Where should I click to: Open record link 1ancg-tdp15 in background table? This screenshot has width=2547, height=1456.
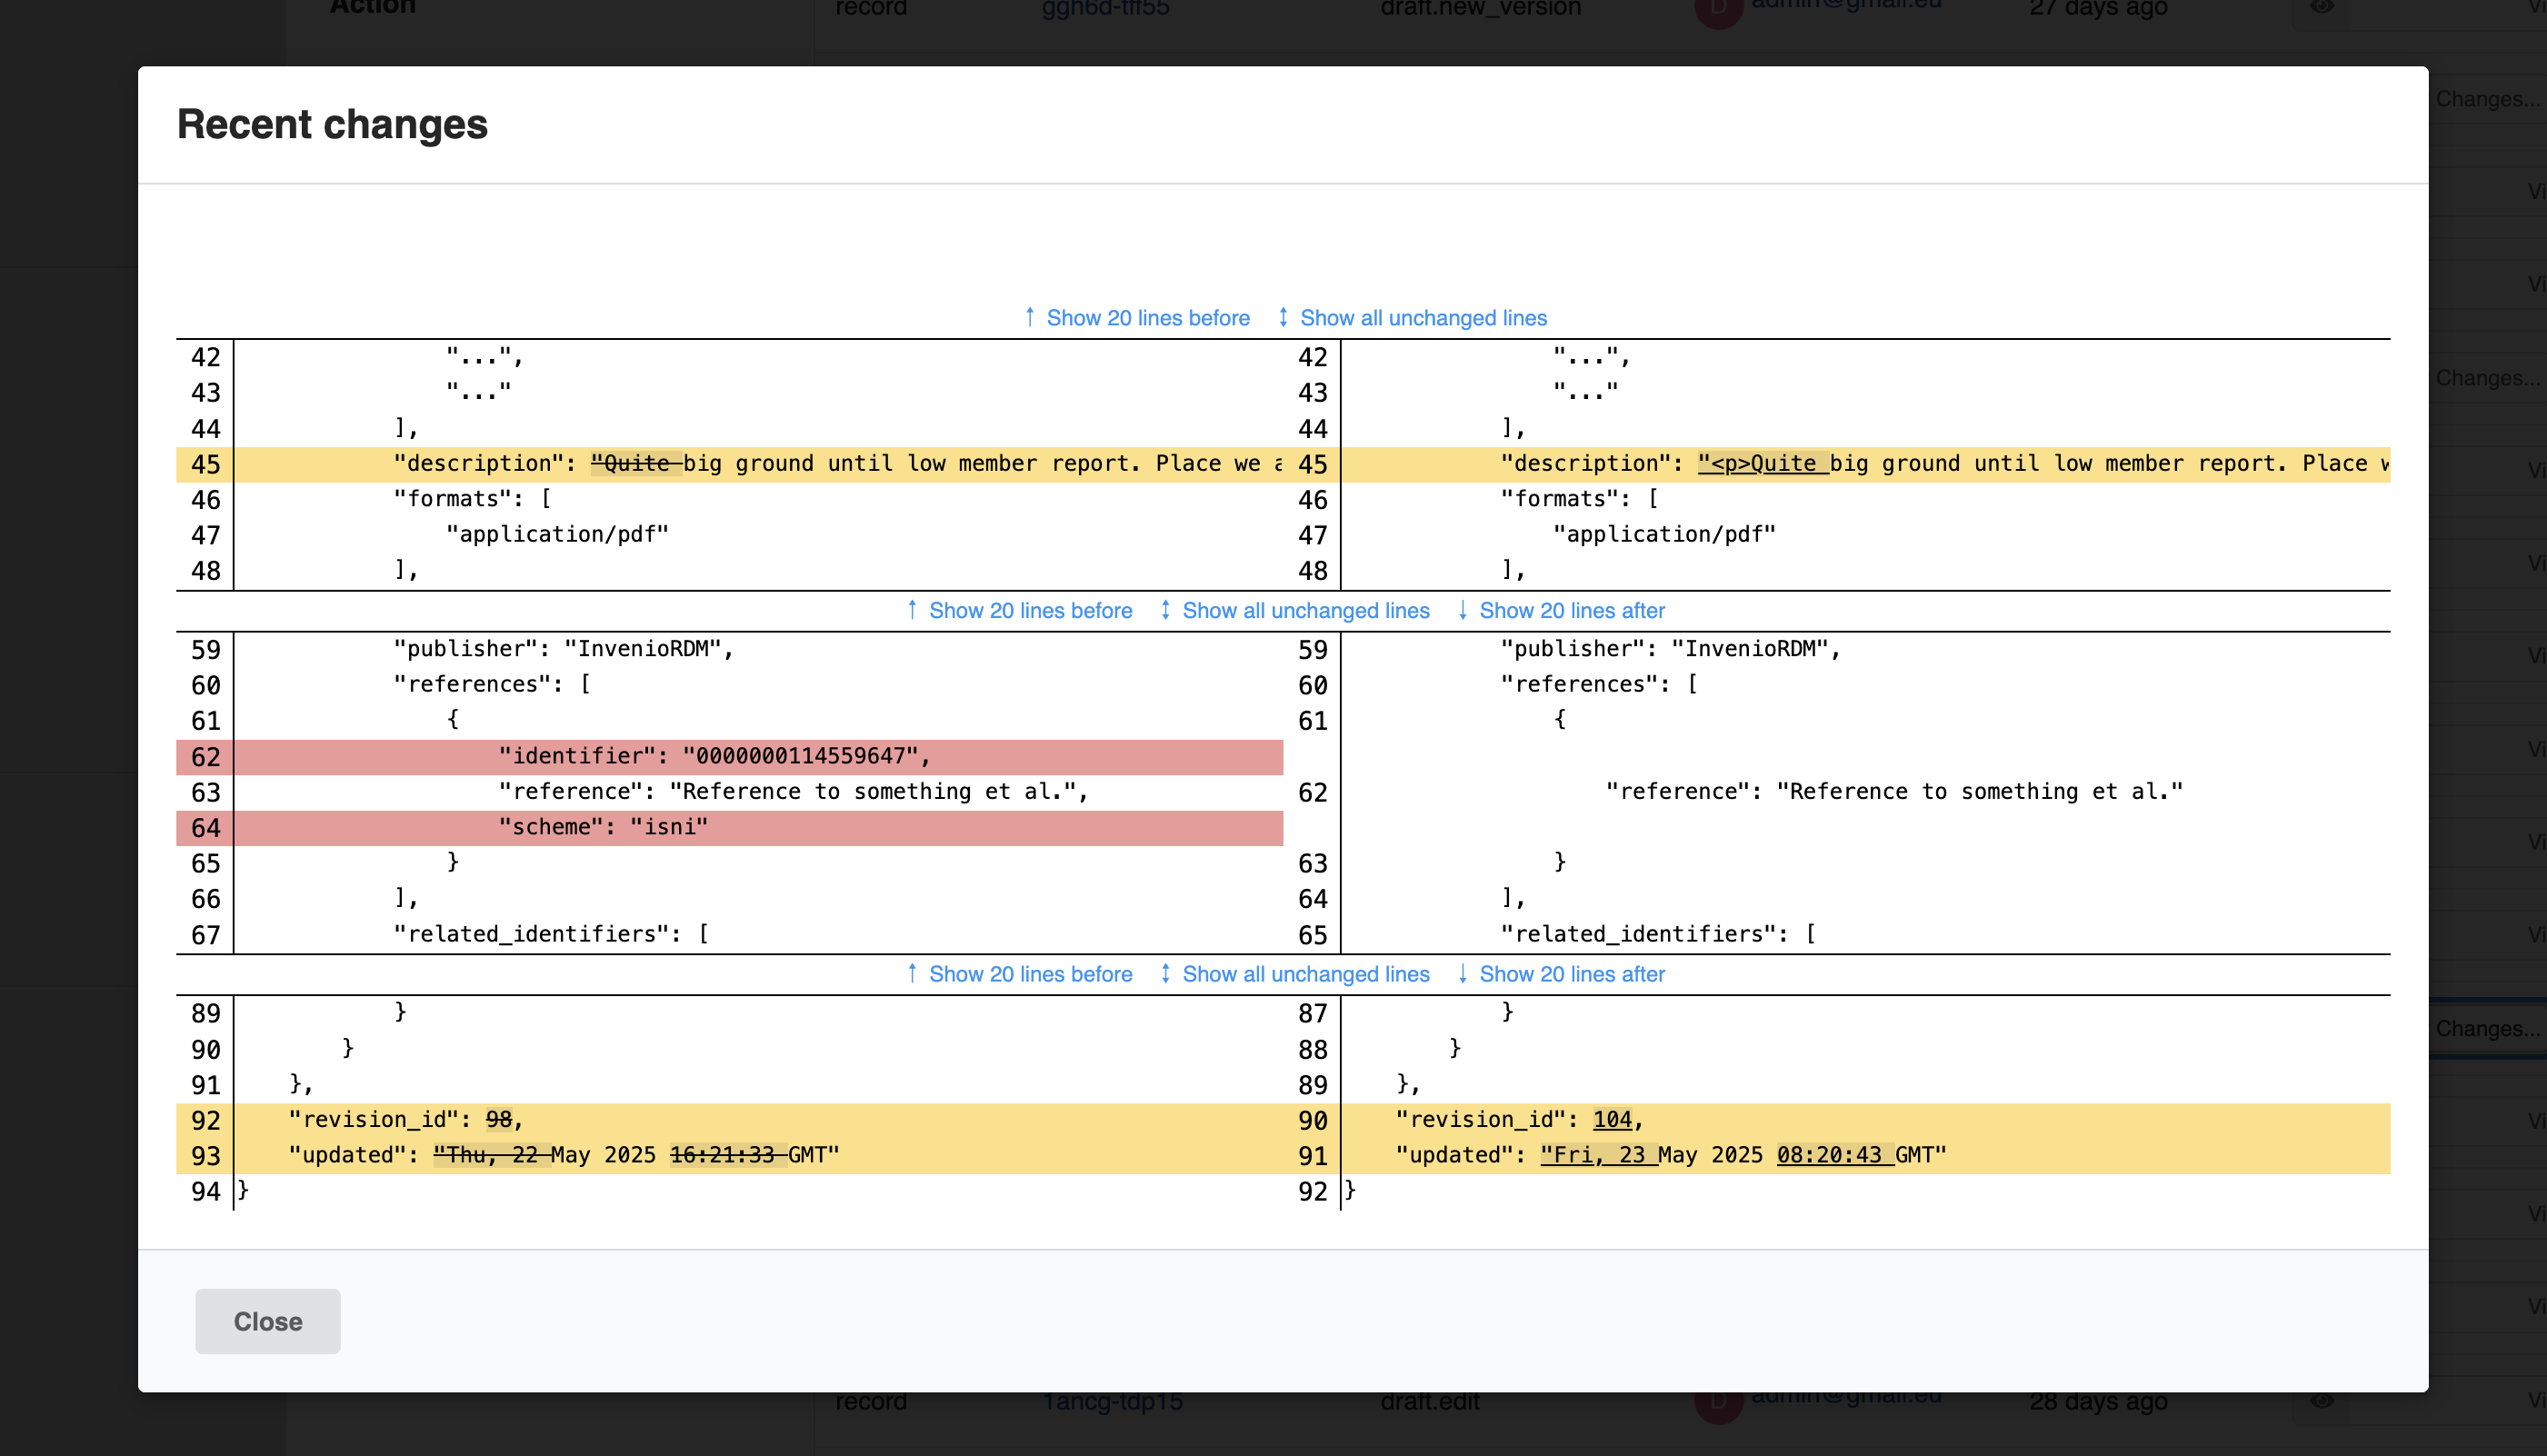(x=1112, y=1402)
